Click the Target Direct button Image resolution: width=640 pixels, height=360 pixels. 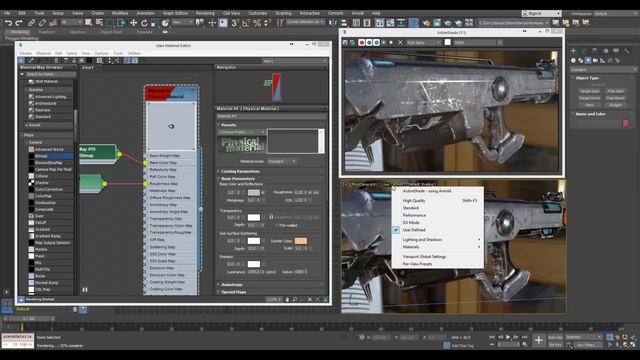(x=589, y=98)
